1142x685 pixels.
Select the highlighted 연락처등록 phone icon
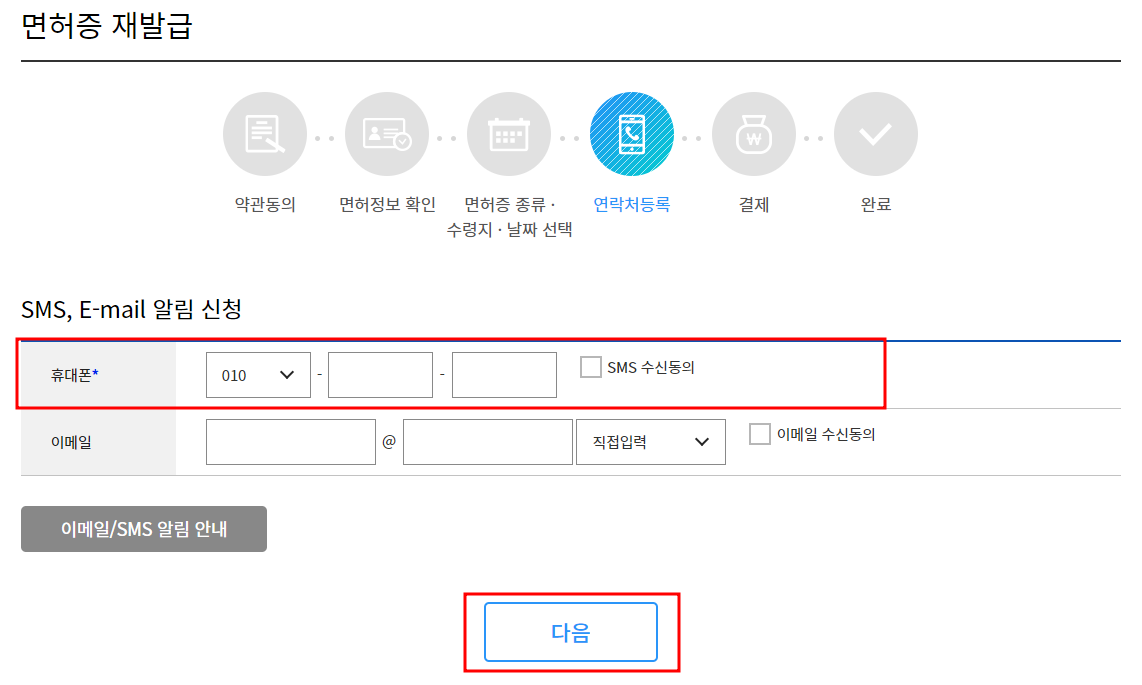point(632,133)
